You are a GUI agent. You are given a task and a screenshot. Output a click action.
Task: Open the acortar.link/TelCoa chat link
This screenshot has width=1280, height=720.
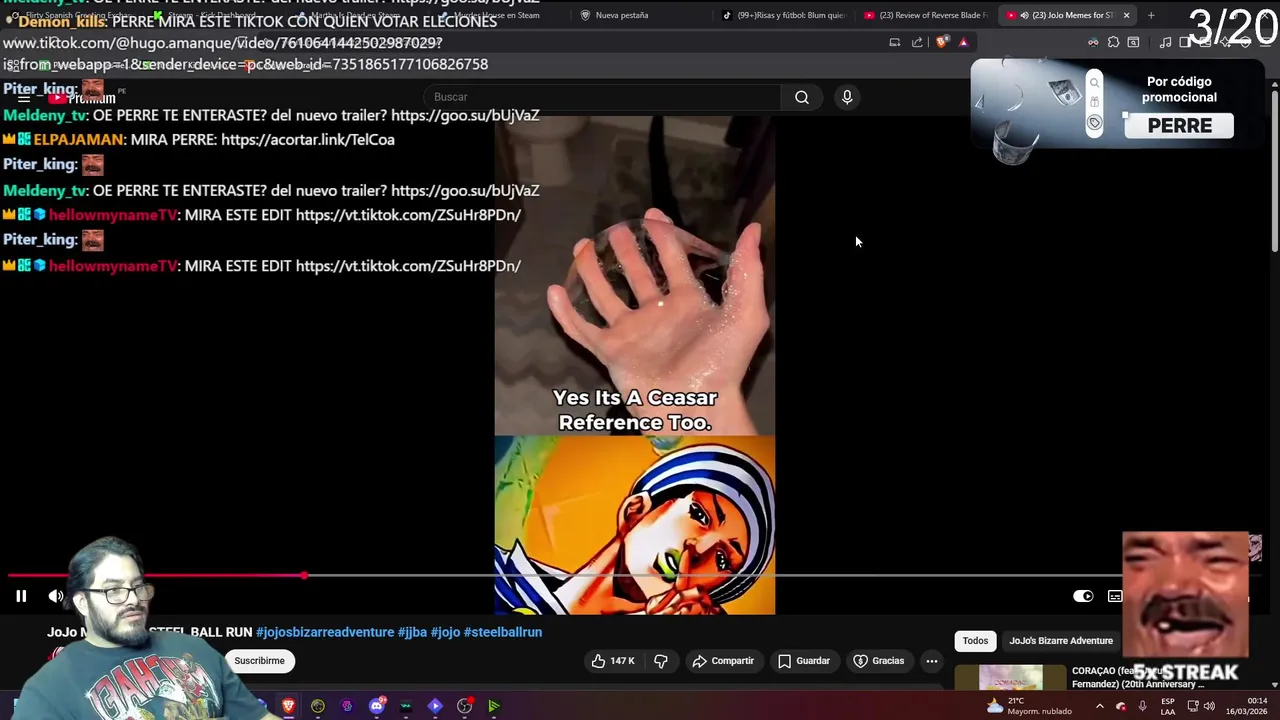click(308, 140)
